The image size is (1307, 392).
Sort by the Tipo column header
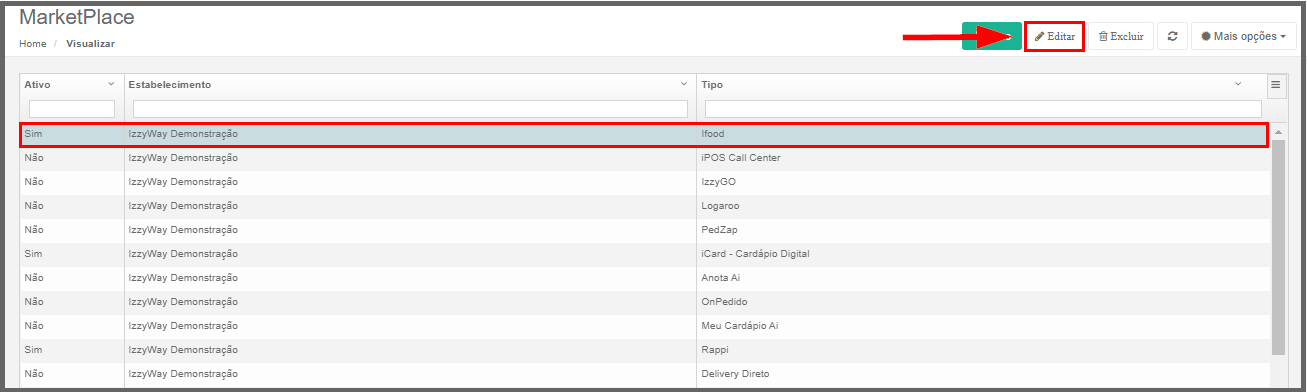pos(712,85)
